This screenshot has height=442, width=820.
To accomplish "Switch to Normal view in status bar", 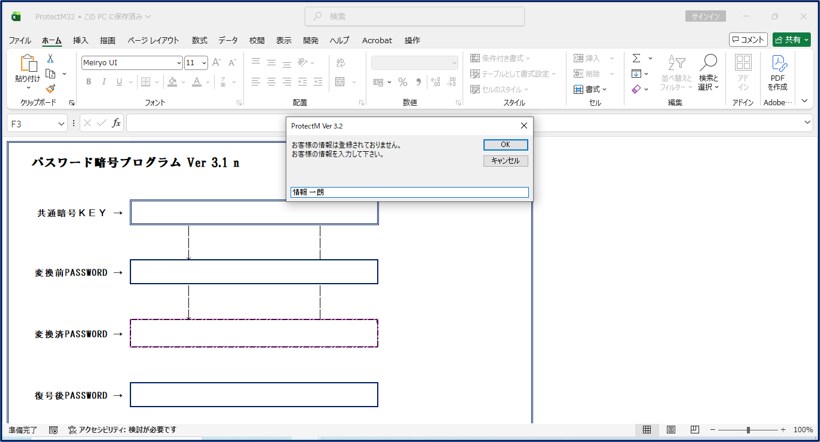I will point(647,429).
